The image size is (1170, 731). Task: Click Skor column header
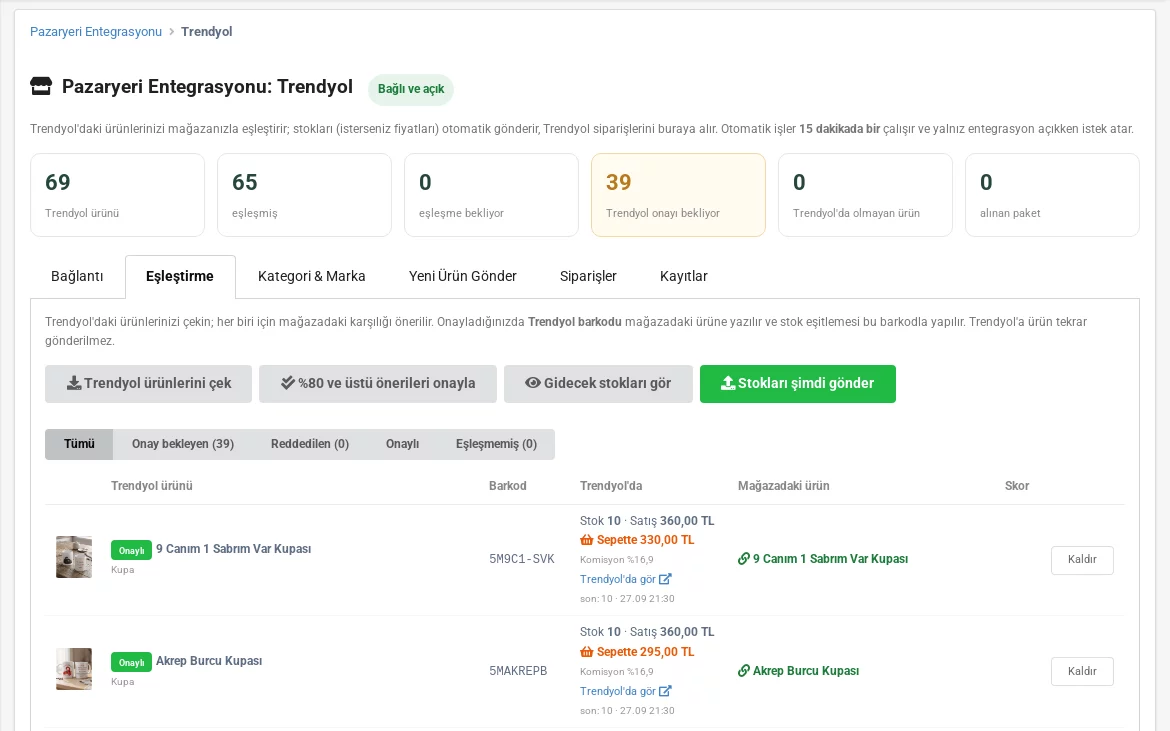[1017, 486]
